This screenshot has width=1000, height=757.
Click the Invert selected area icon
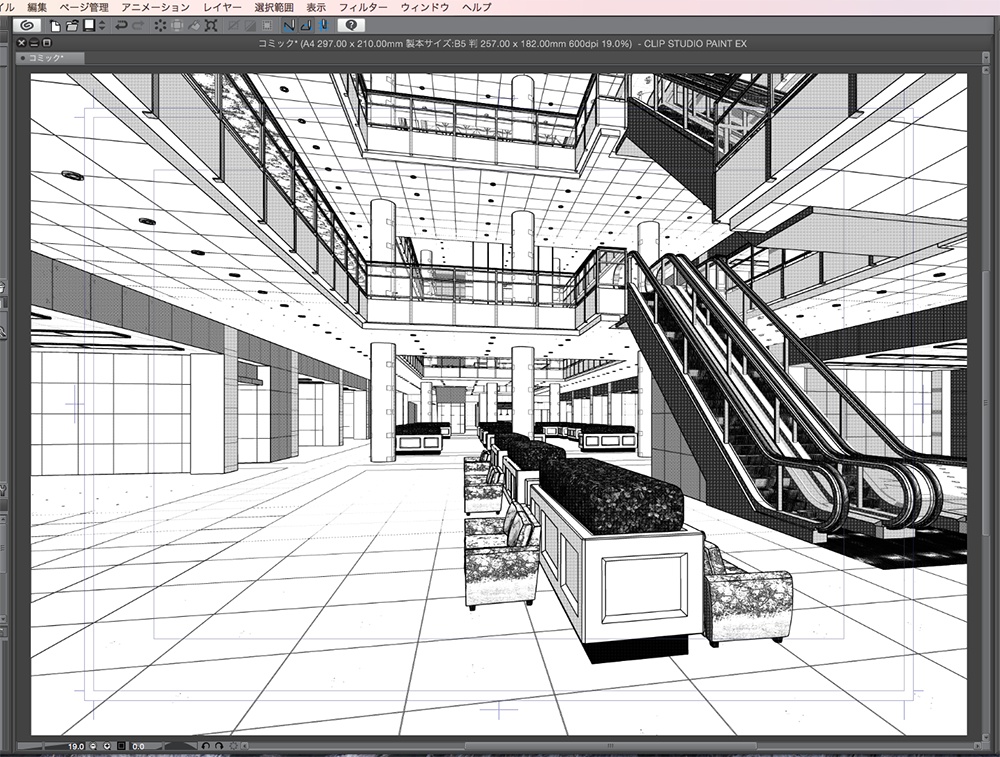(x=251, y=26)
